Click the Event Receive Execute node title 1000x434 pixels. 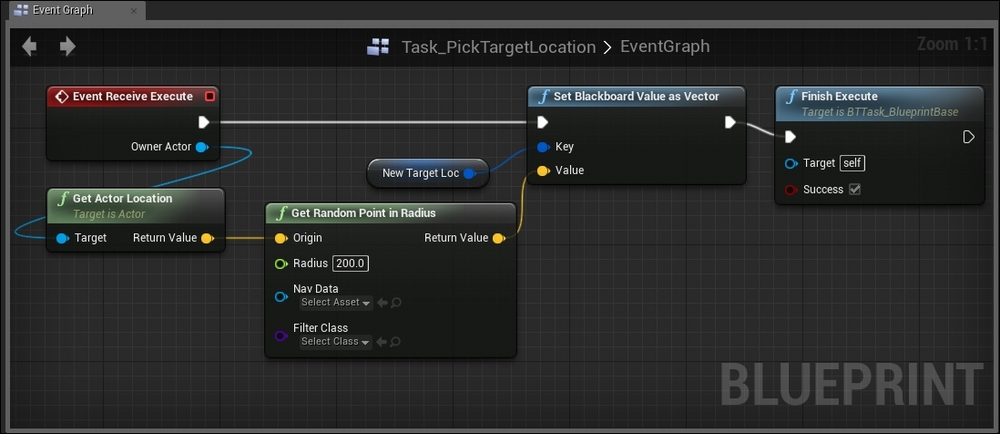click(x=133, y=96)
